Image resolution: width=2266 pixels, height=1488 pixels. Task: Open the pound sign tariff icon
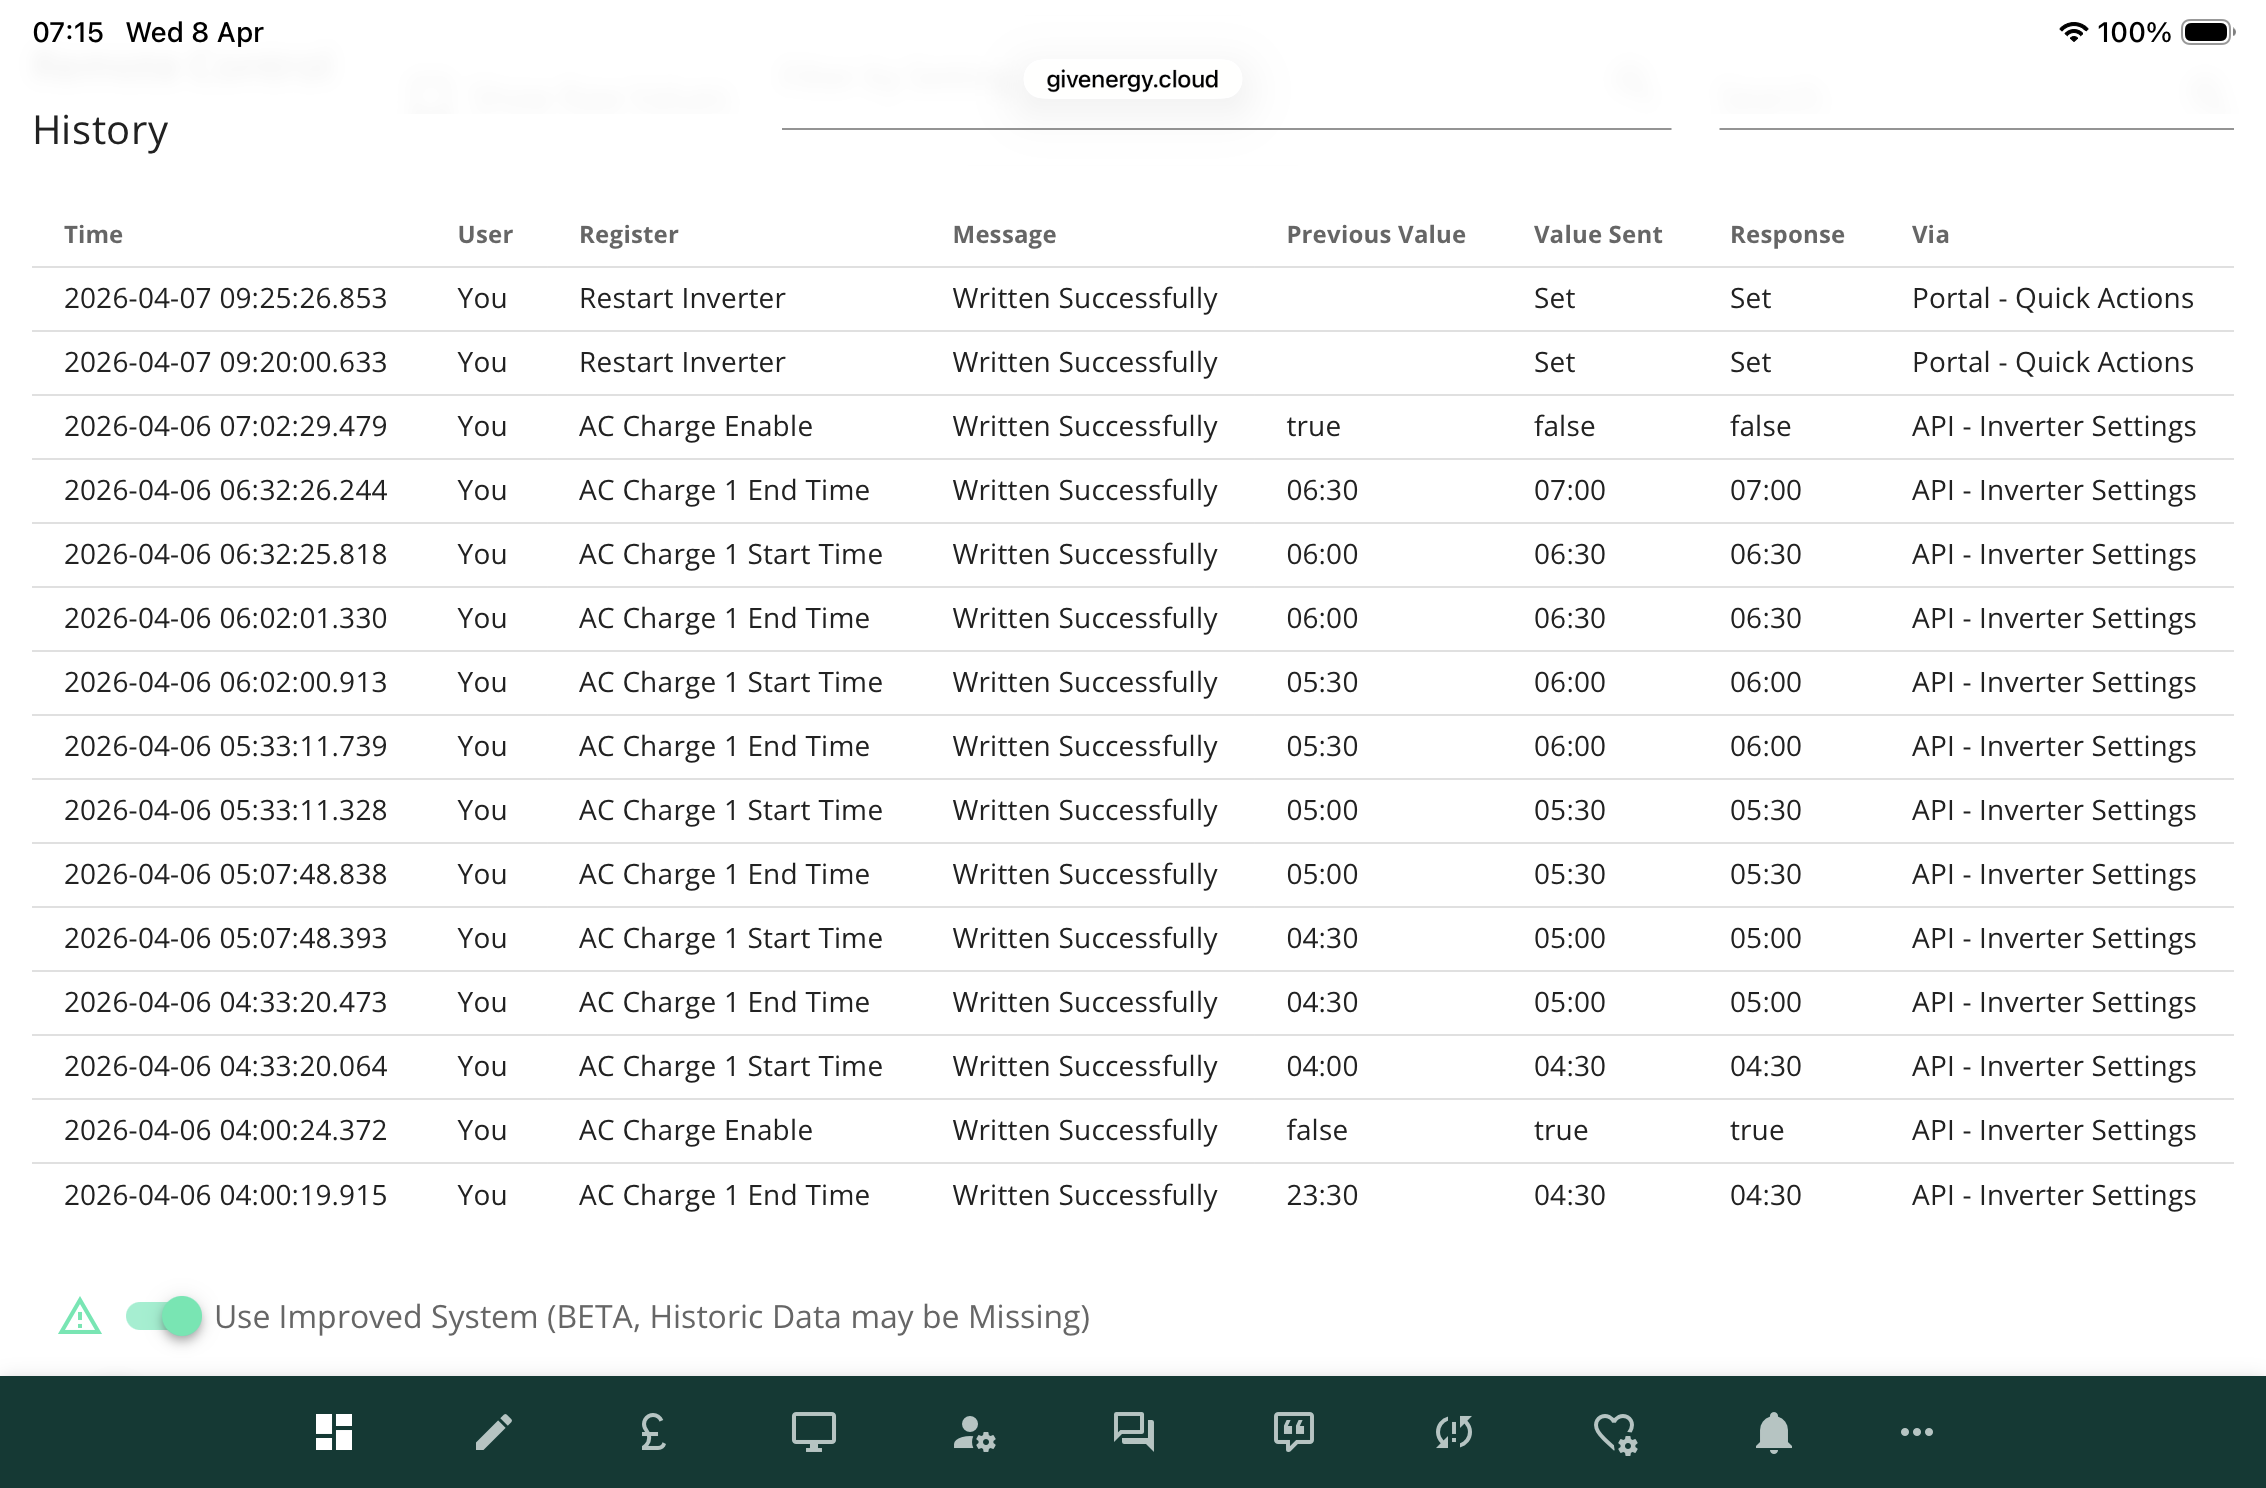click(x=653, y=1431)
